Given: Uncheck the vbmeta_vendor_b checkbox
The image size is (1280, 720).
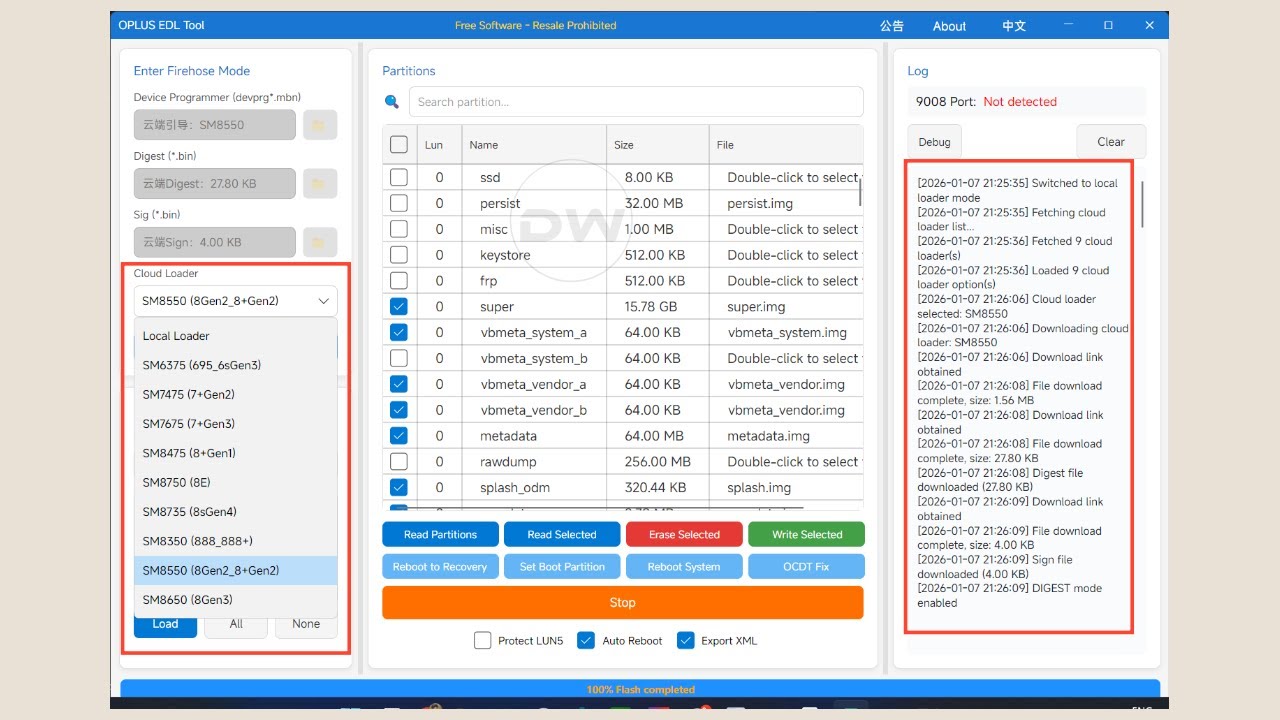Looking at the screenshot, I should click(x=399, y=410).
